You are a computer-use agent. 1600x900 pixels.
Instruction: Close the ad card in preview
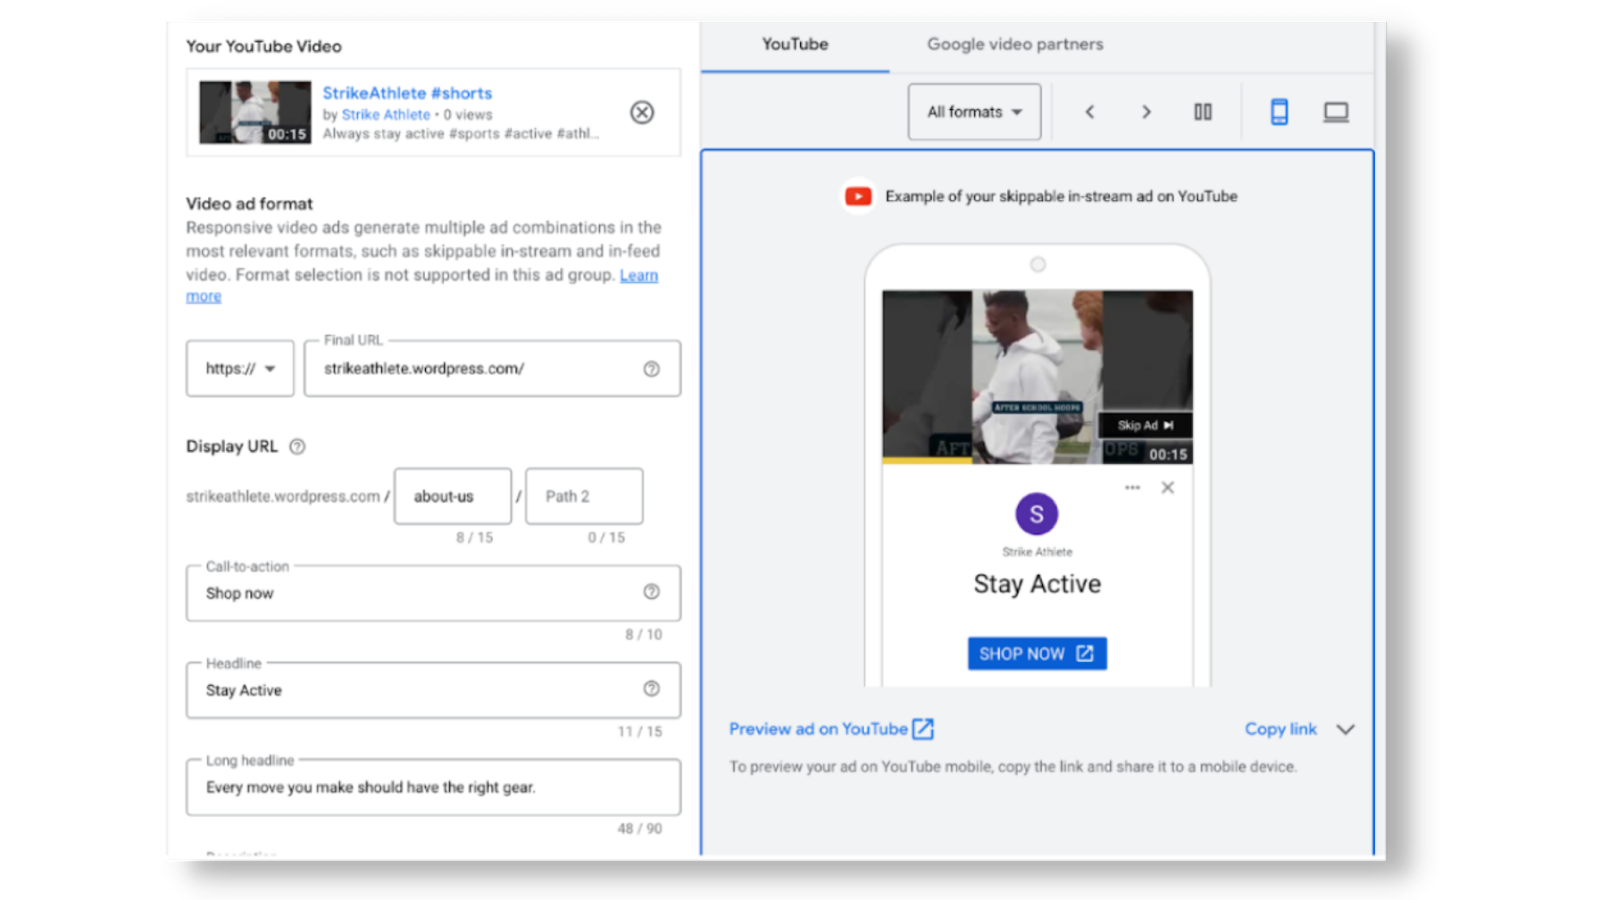(1167, 488)
